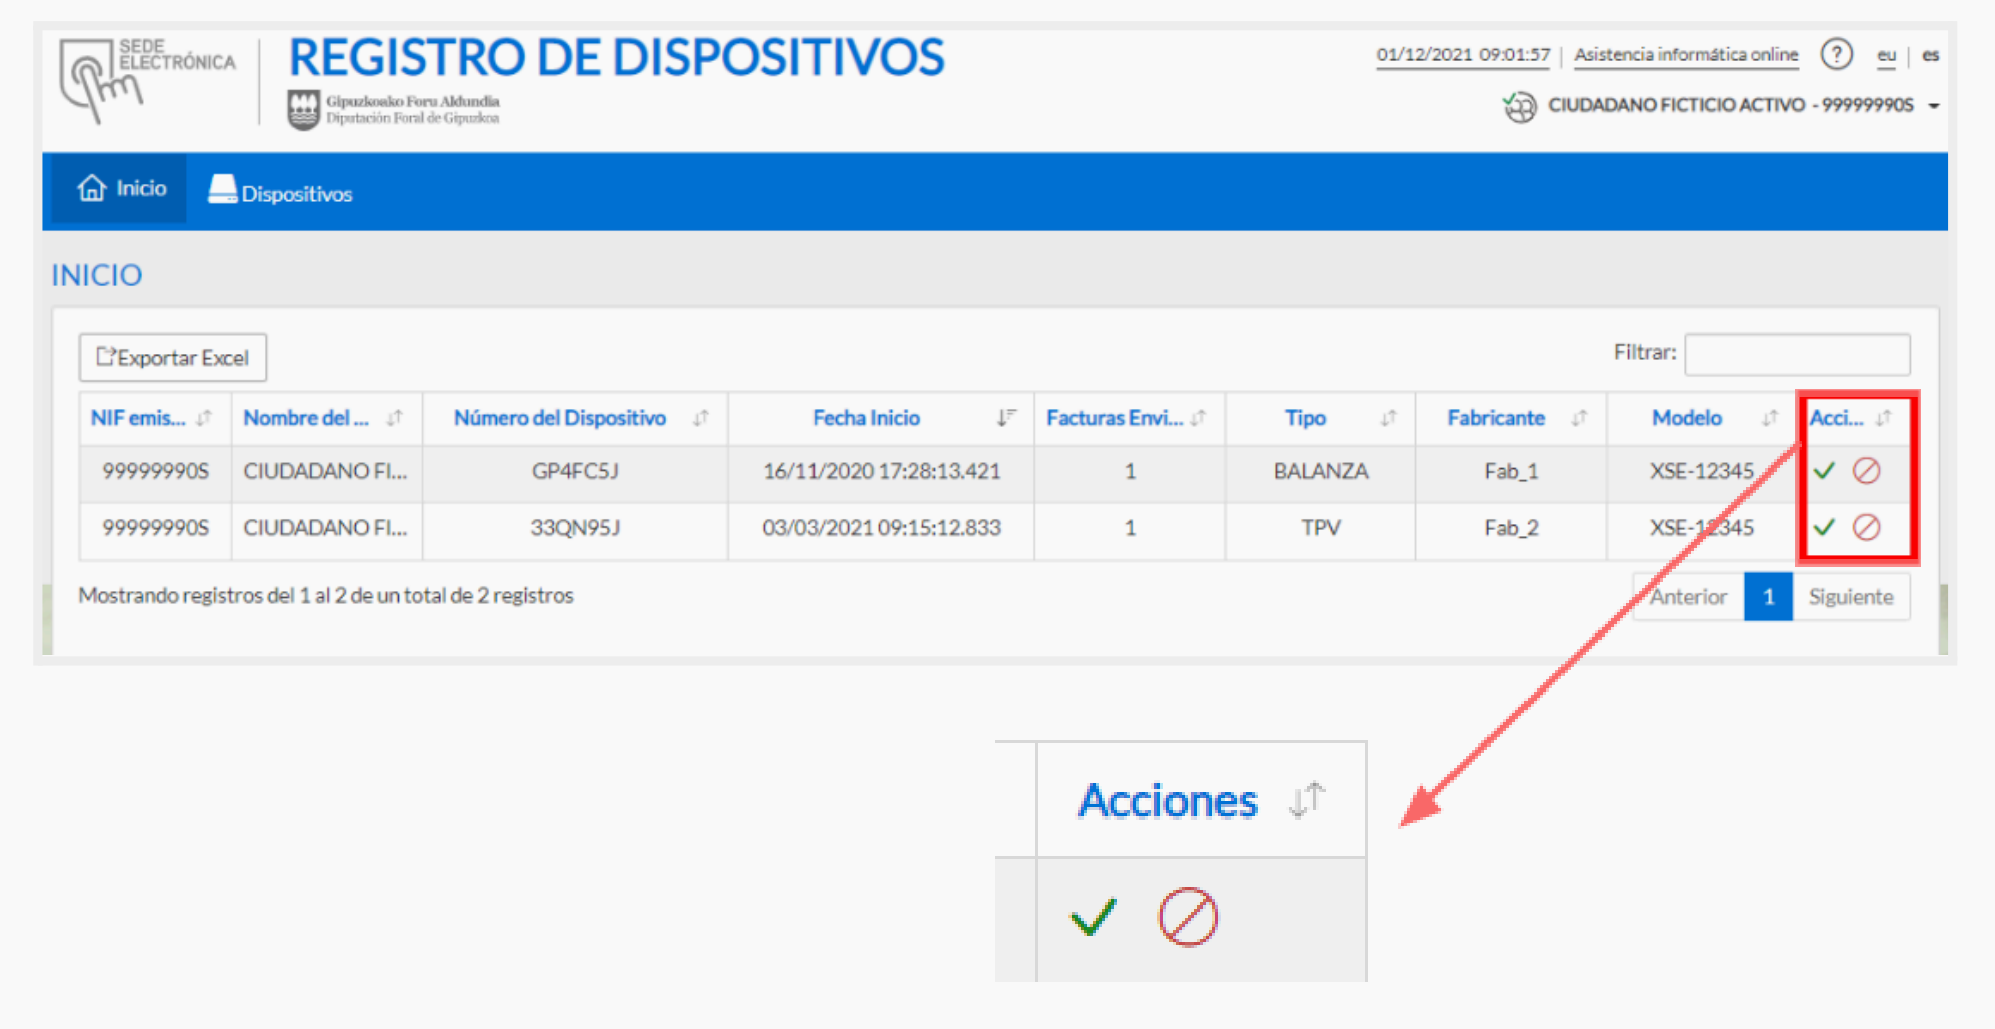The width and height of the screenshot is (1995, 1029).
Task: Go to the Anterior page
Action: coord(1688,597)
